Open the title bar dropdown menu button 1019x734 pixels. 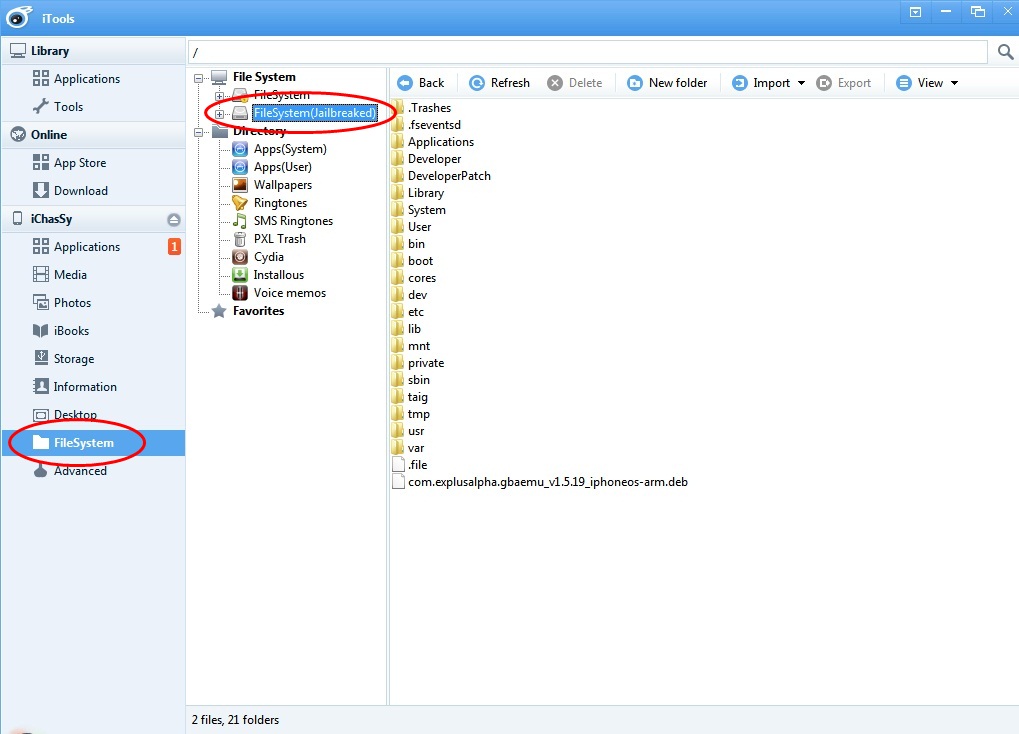[x=915, y=12]
